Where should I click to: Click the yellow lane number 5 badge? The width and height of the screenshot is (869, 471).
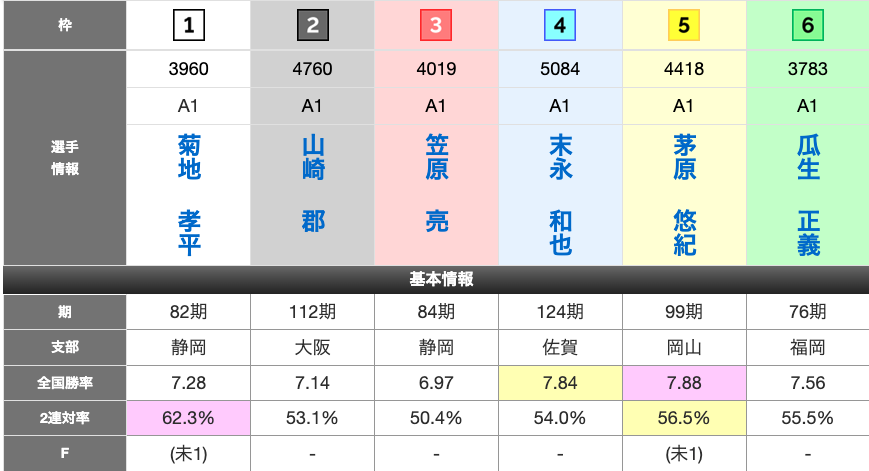[x=684, y=26]
